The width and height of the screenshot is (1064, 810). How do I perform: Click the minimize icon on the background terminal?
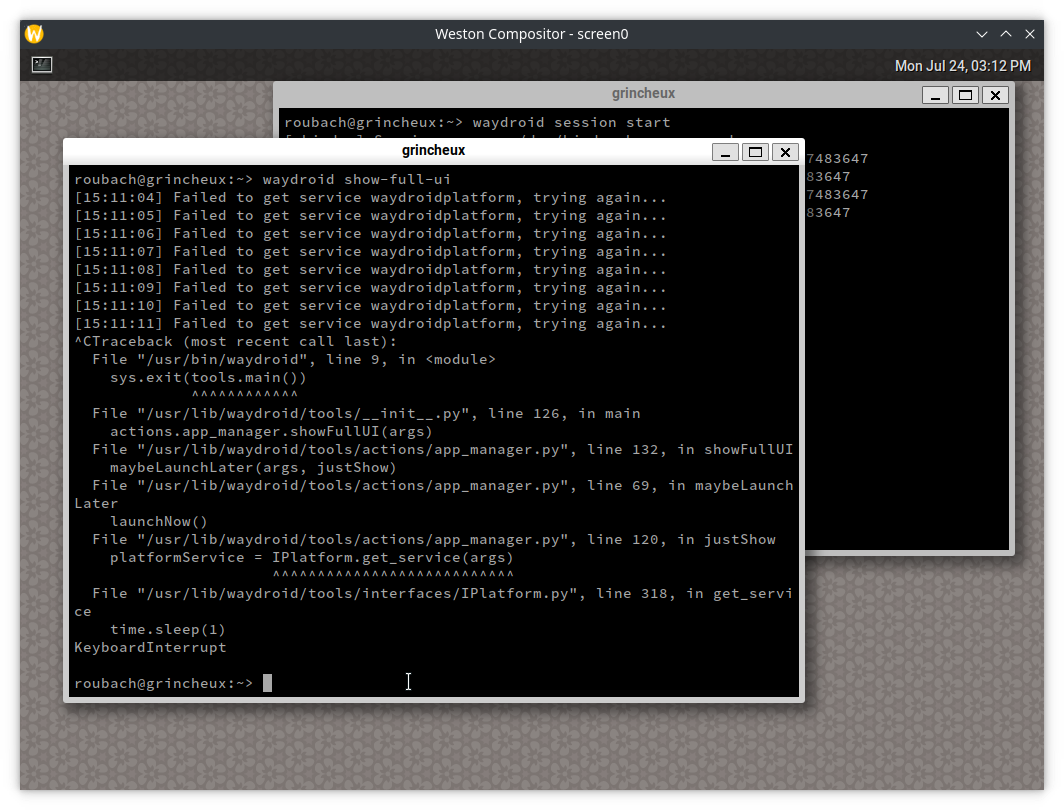coord(936,94)
